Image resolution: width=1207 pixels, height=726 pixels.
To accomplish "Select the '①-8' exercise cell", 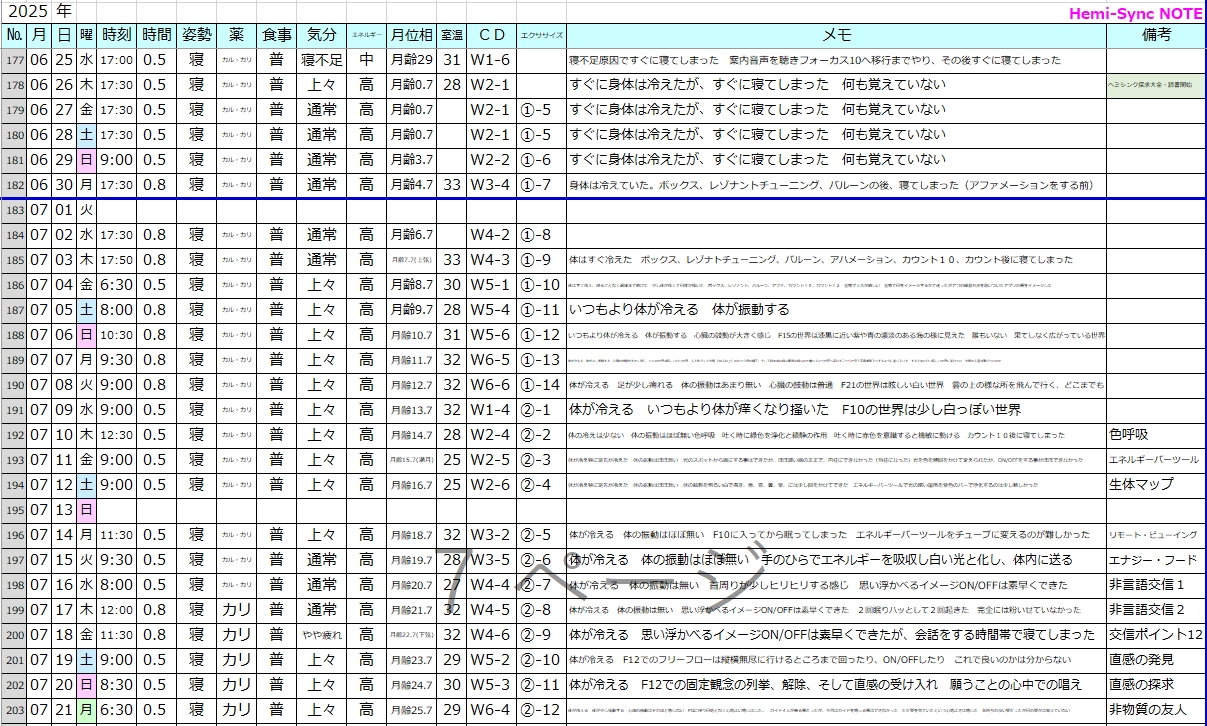I will coord(541,235).
